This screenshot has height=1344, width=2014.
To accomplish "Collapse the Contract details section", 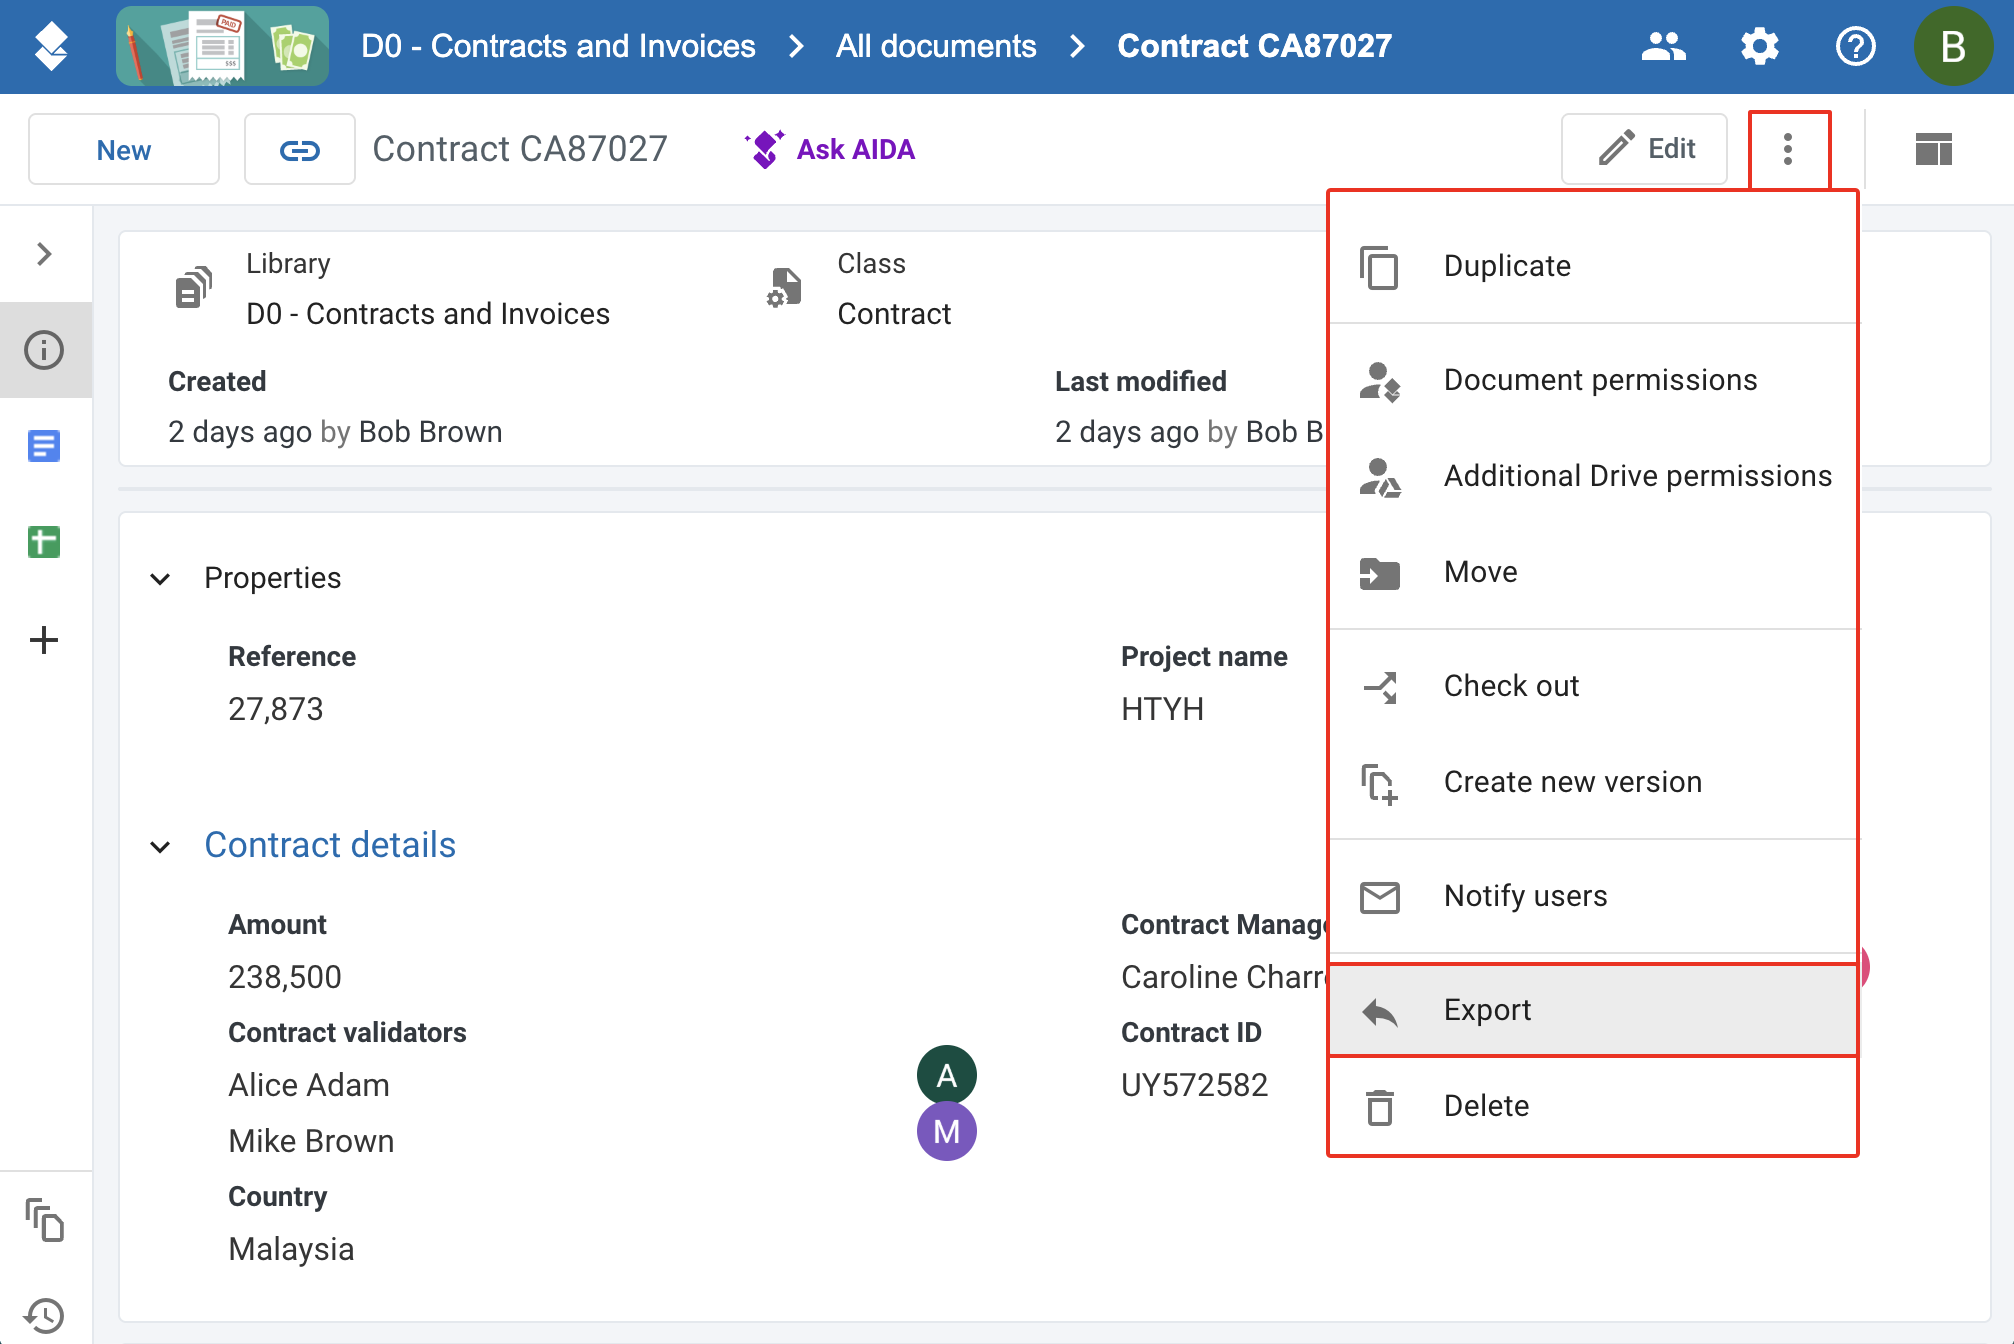I will [160, 847].
